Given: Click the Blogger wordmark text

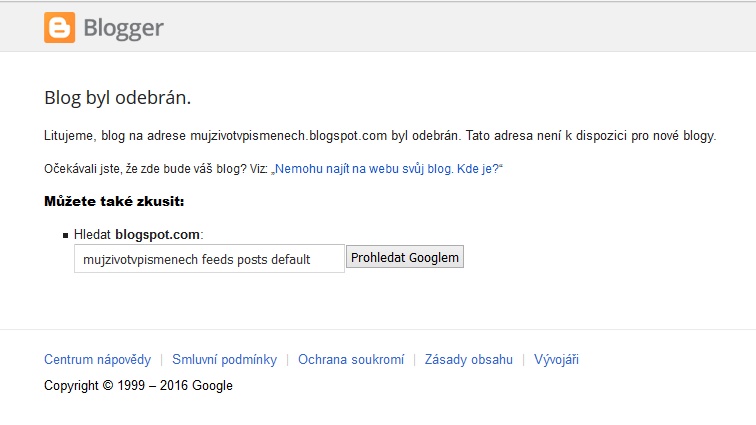Looking at the screenshot, I should coord(123,28).
